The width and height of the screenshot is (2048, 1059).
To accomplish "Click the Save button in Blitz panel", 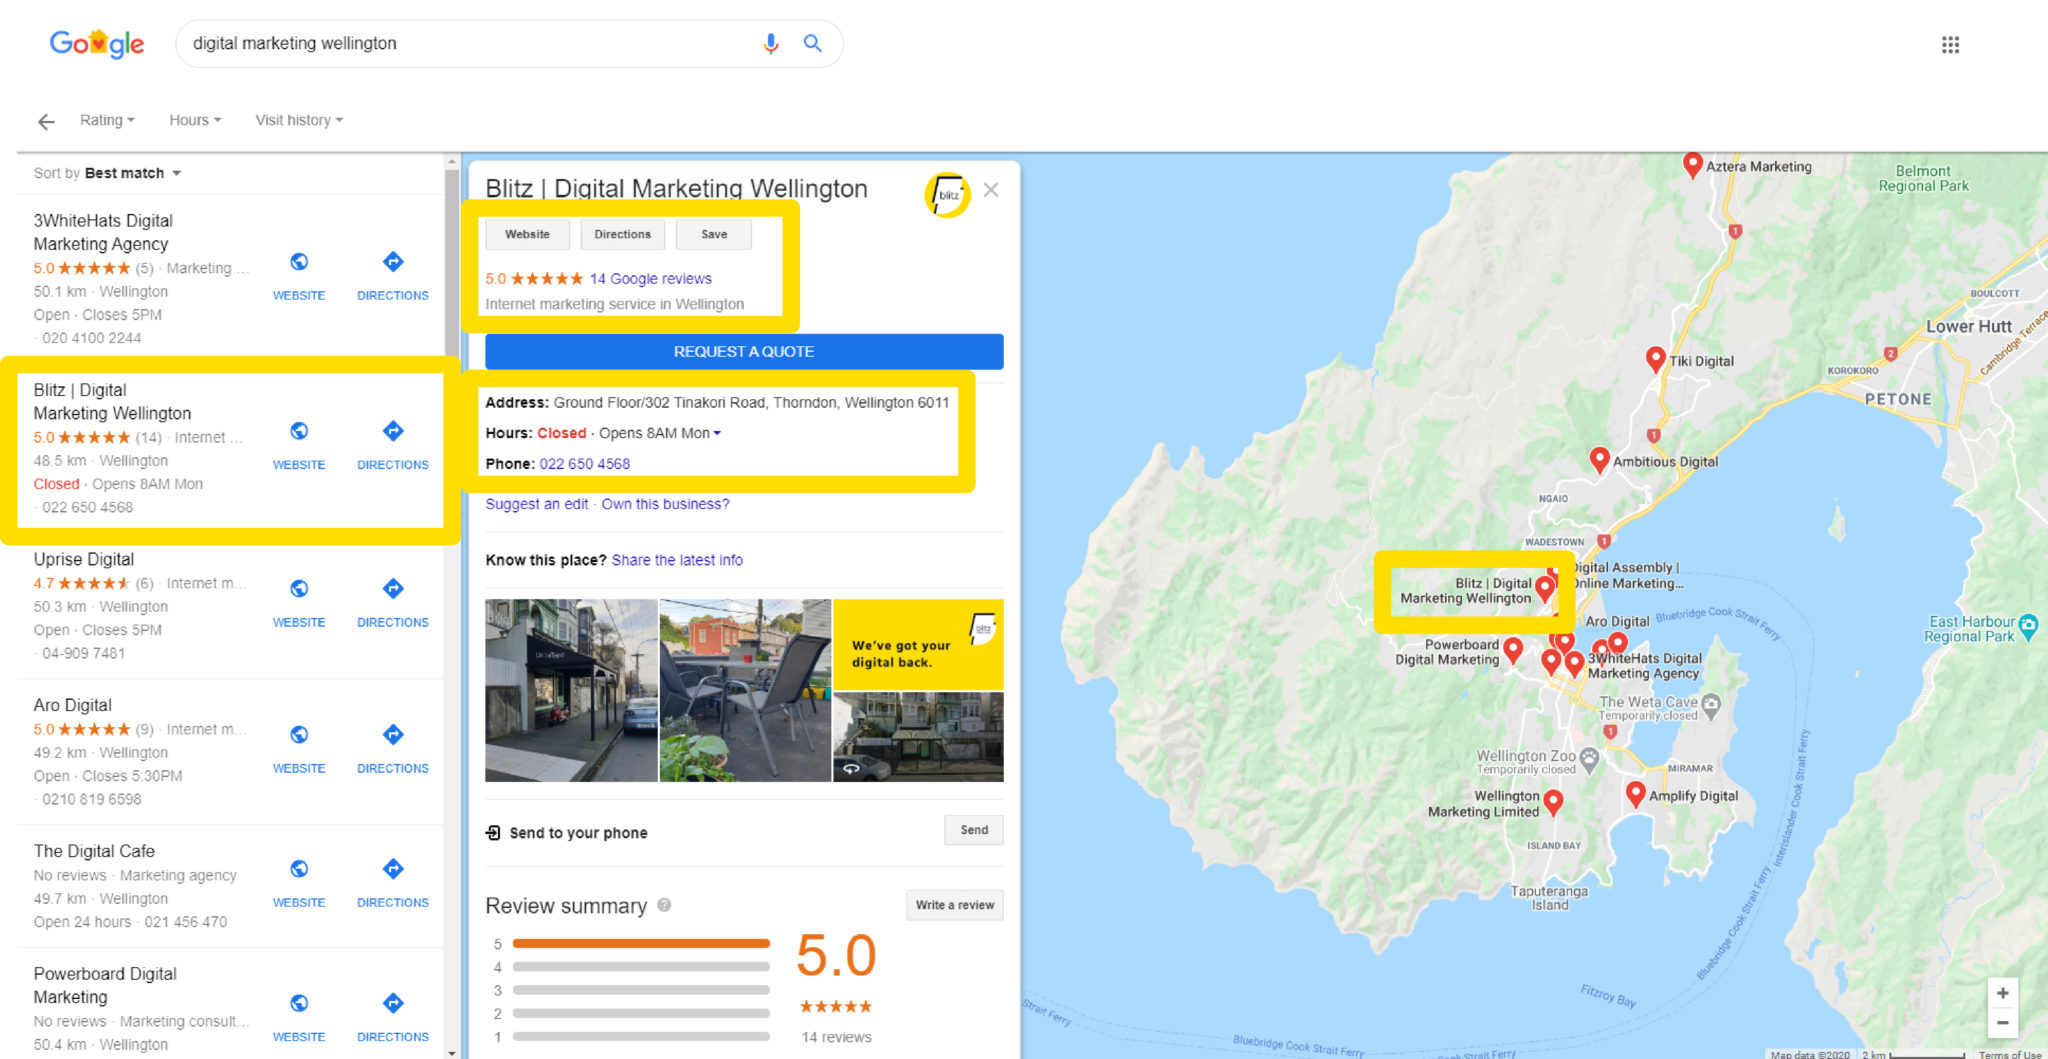I will 714,234.
